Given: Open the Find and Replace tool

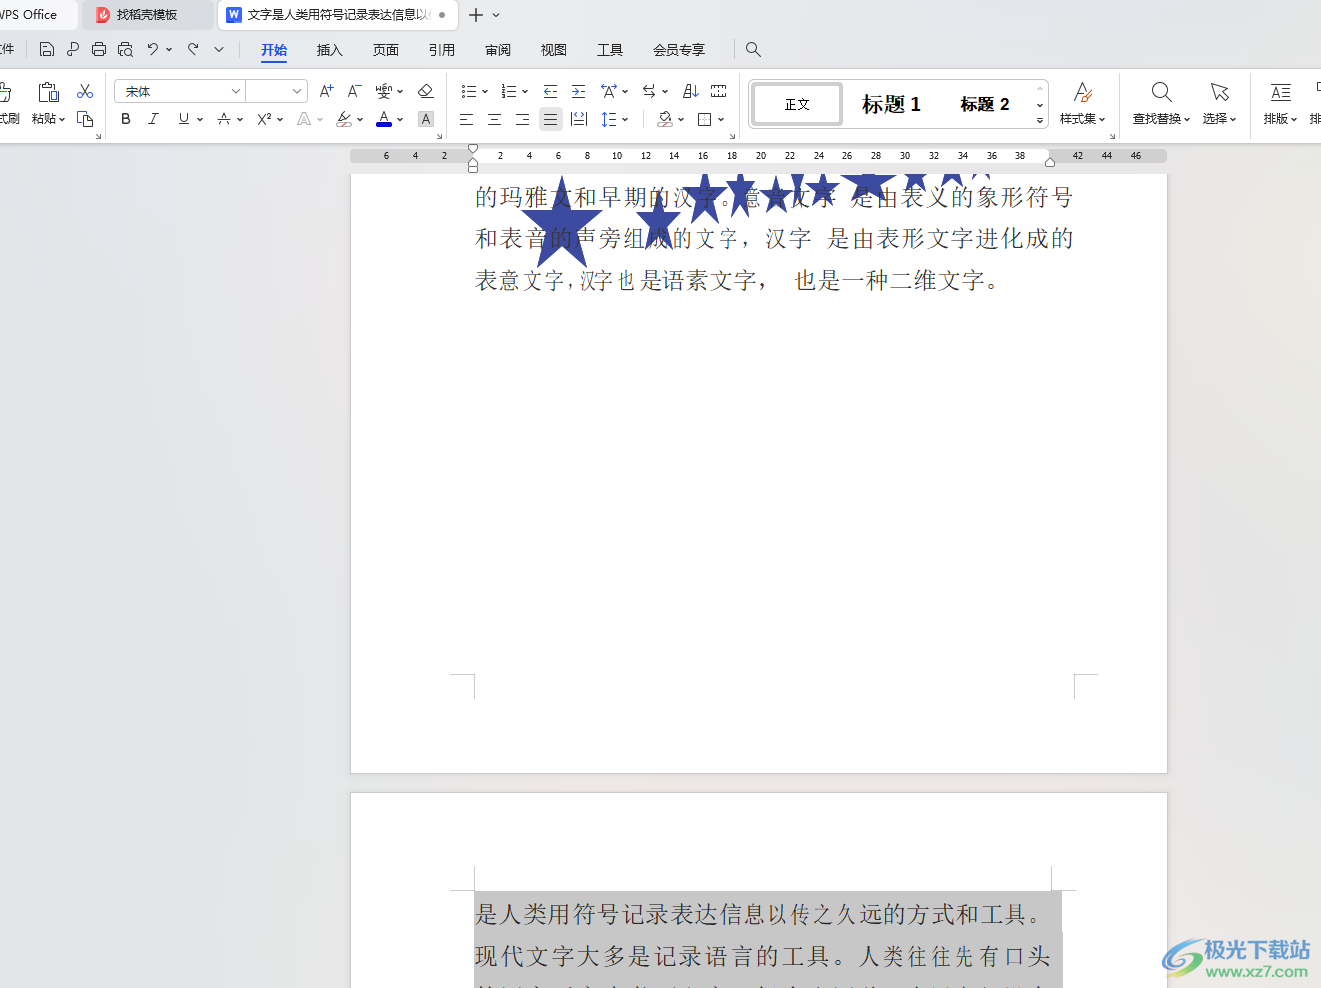Looking at the screenshot, I should coord(1161,103).
